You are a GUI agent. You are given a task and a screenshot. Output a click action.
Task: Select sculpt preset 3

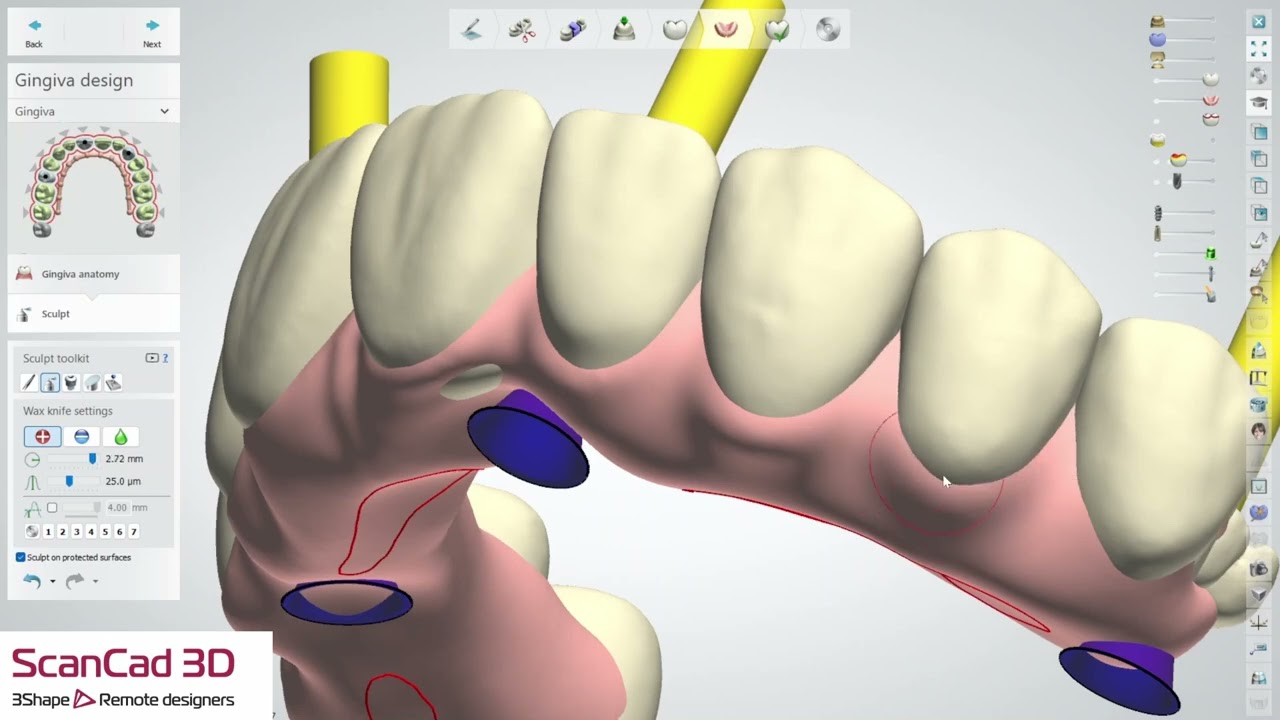click(x=77, y=532)
